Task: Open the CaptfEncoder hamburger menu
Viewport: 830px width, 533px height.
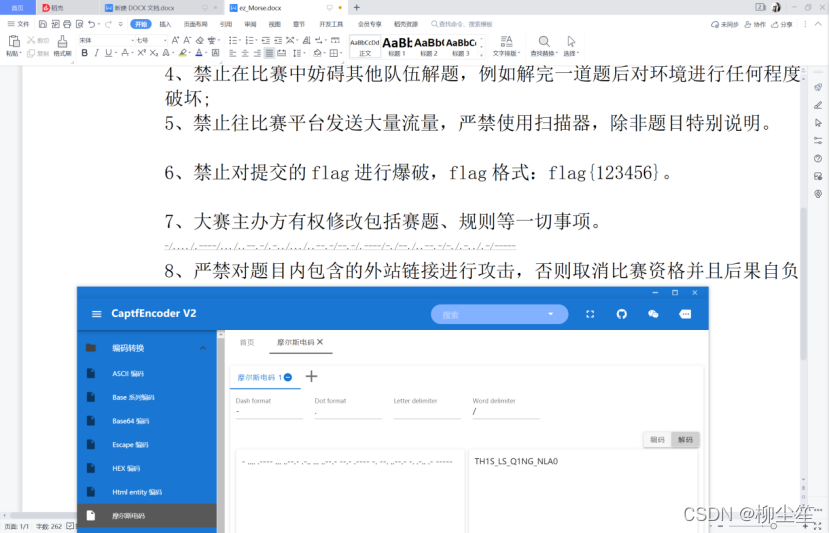Action: click(96, 314)
